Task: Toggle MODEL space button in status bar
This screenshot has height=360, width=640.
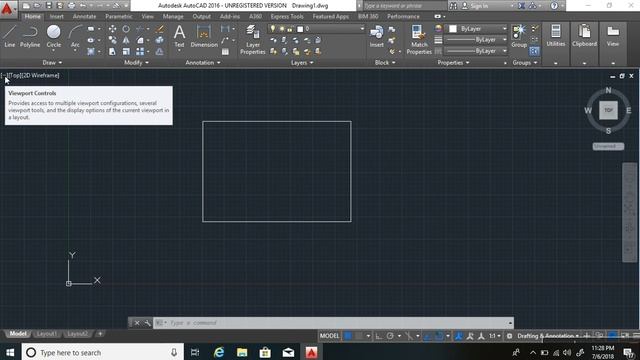Action: pos(329,336)
